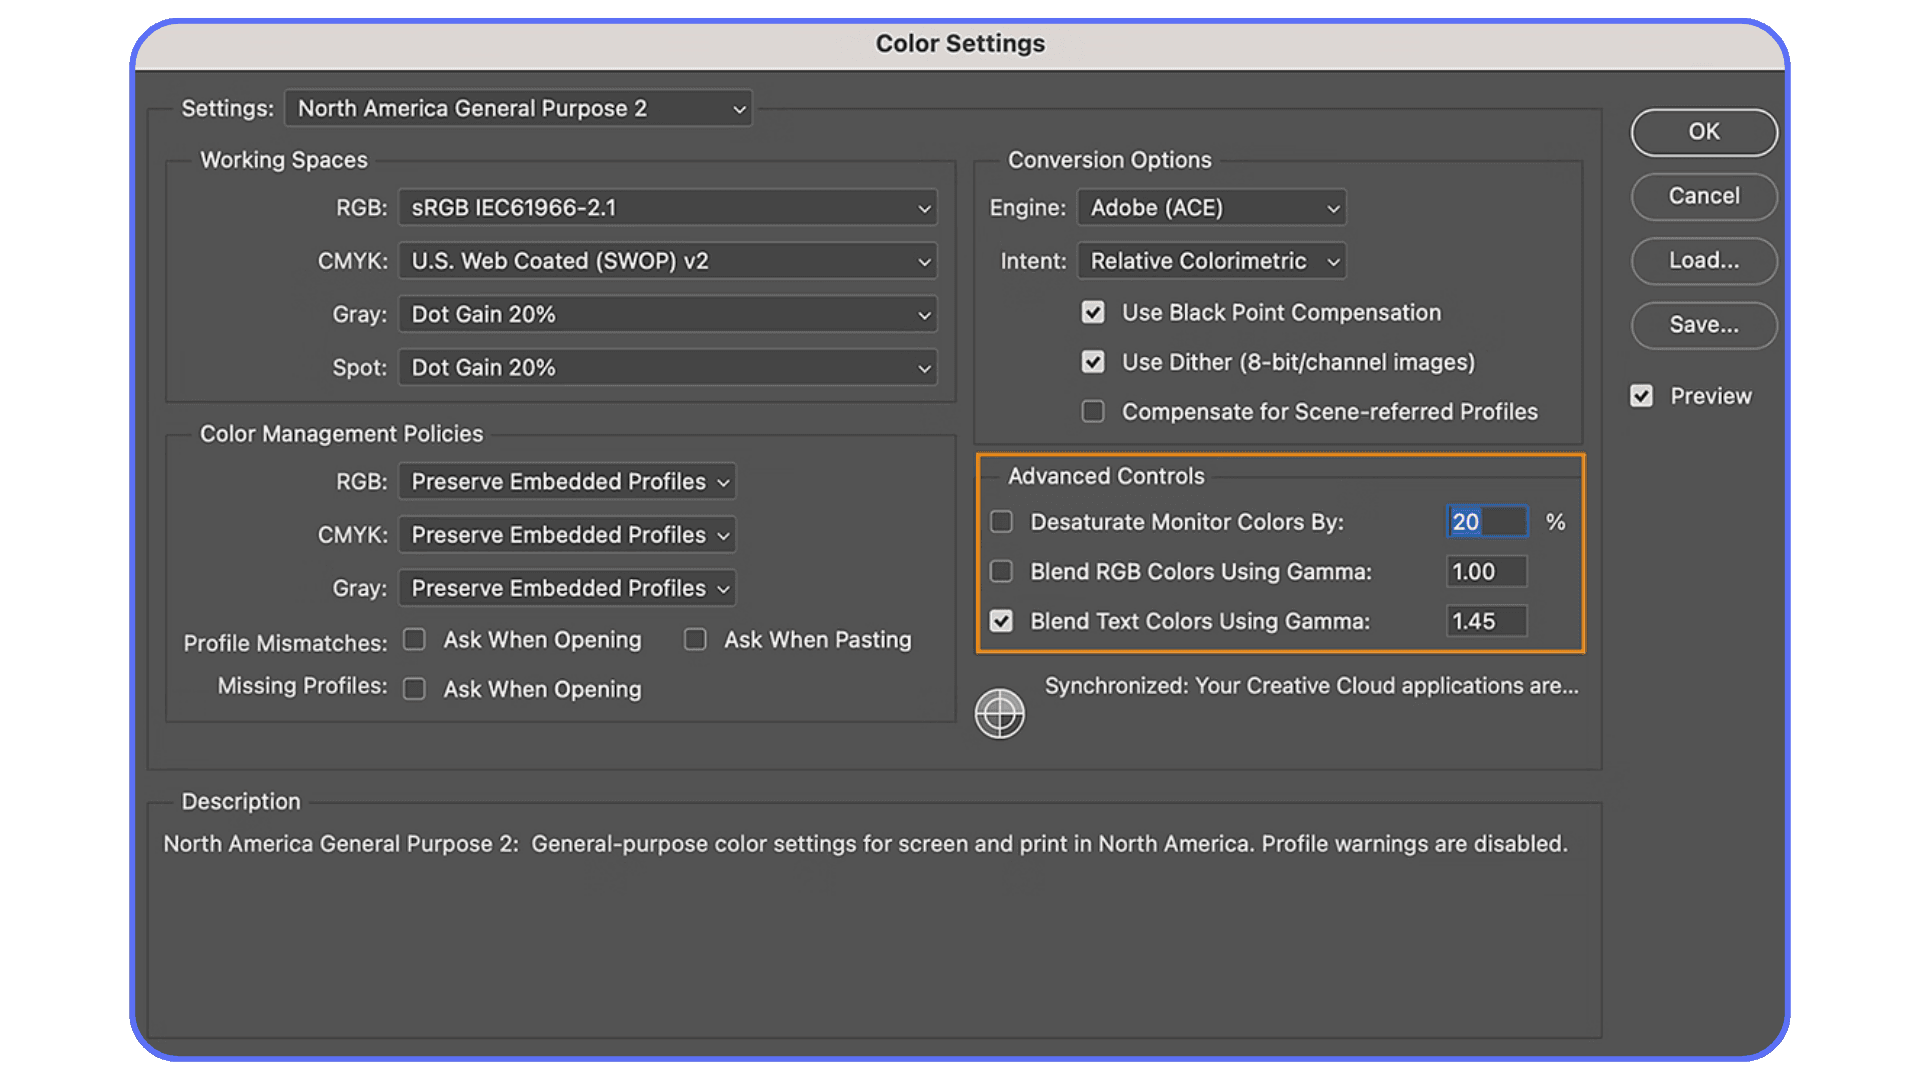The height and width of the screenshot is (1080, 1920).
Task: Open the RGB working space dropdown
Action: (667, 207)
